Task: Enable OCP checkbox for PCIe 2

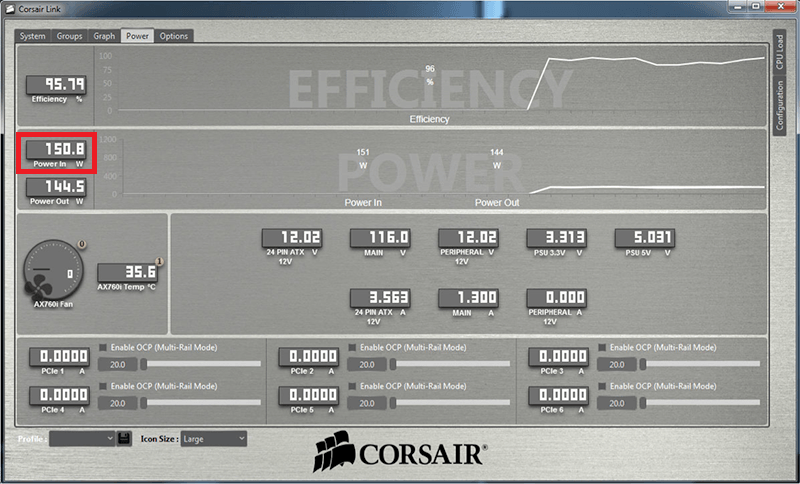Action: coord(352,347)
